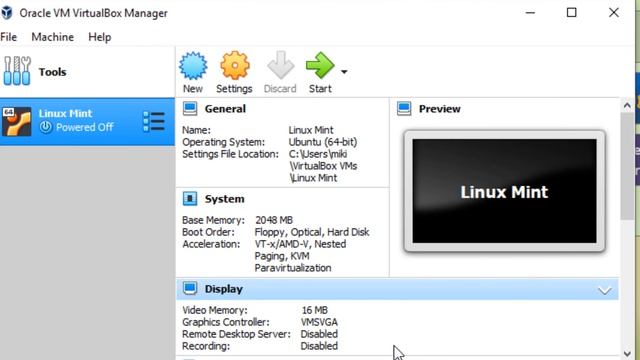
Task: Open the Settings gear icon
Action: pos(235,65)
